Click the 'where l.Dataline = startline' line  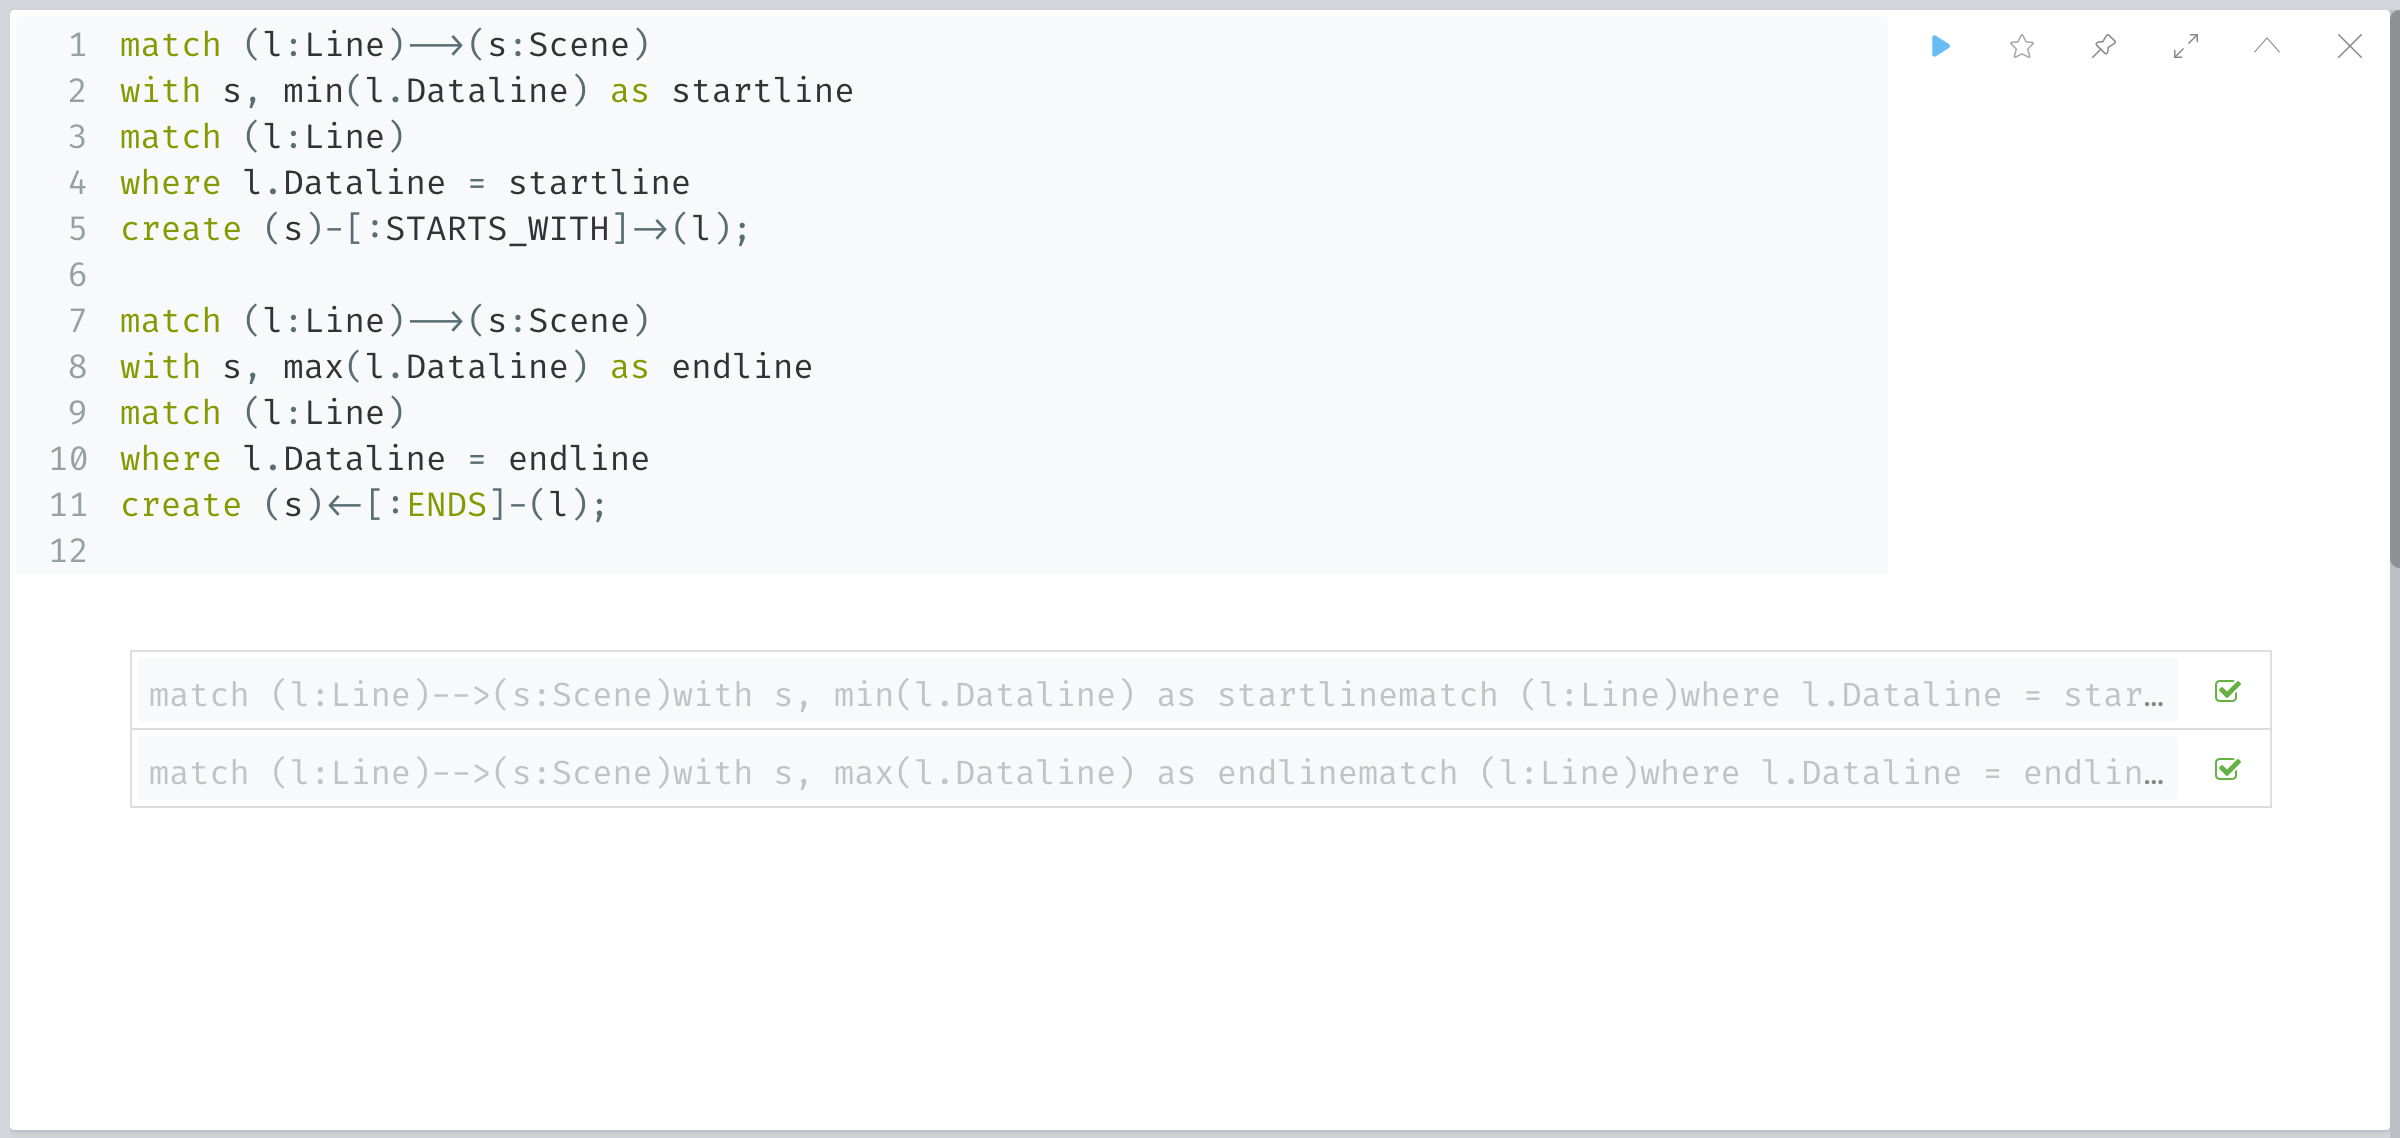pos(405,183)
